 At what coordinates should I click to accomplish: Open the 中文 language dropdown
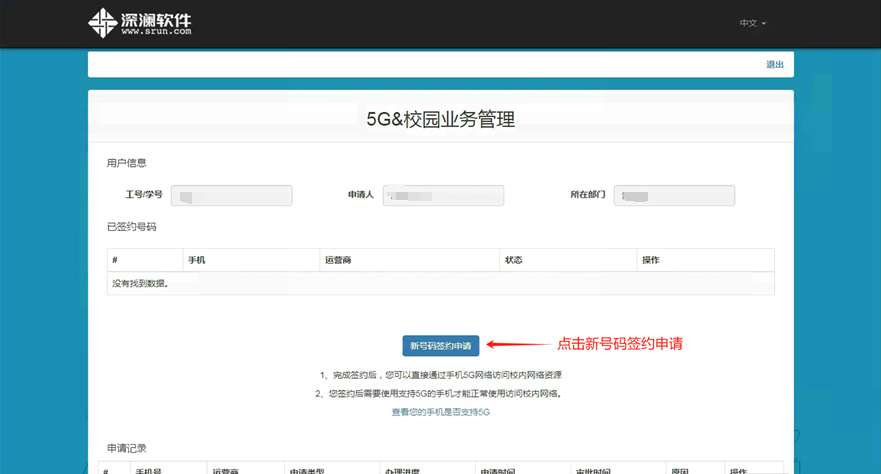752,23
